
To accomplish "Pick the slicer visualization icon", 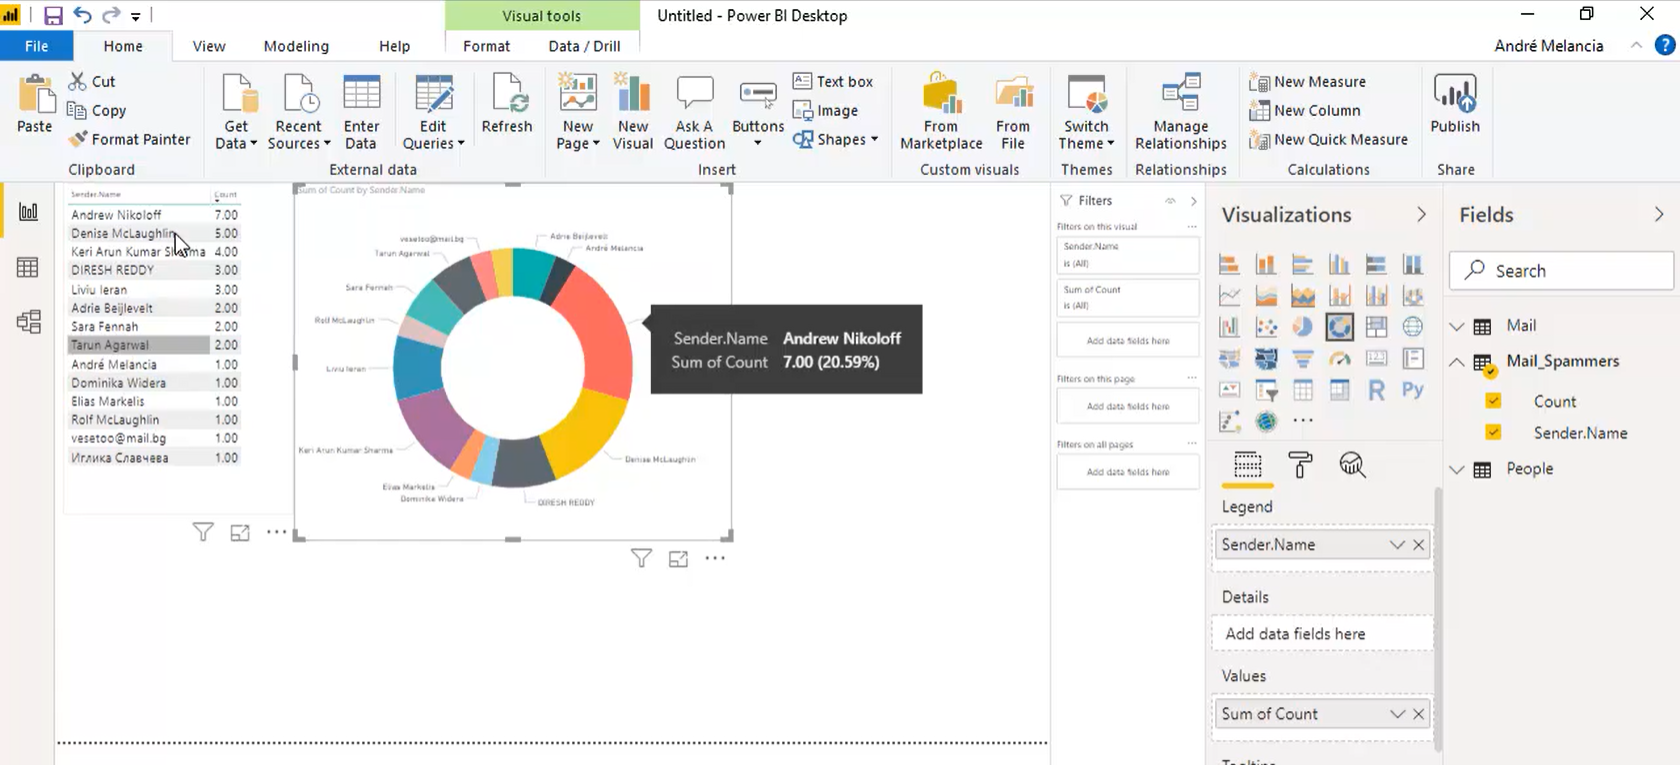I will pos(1266,390).
